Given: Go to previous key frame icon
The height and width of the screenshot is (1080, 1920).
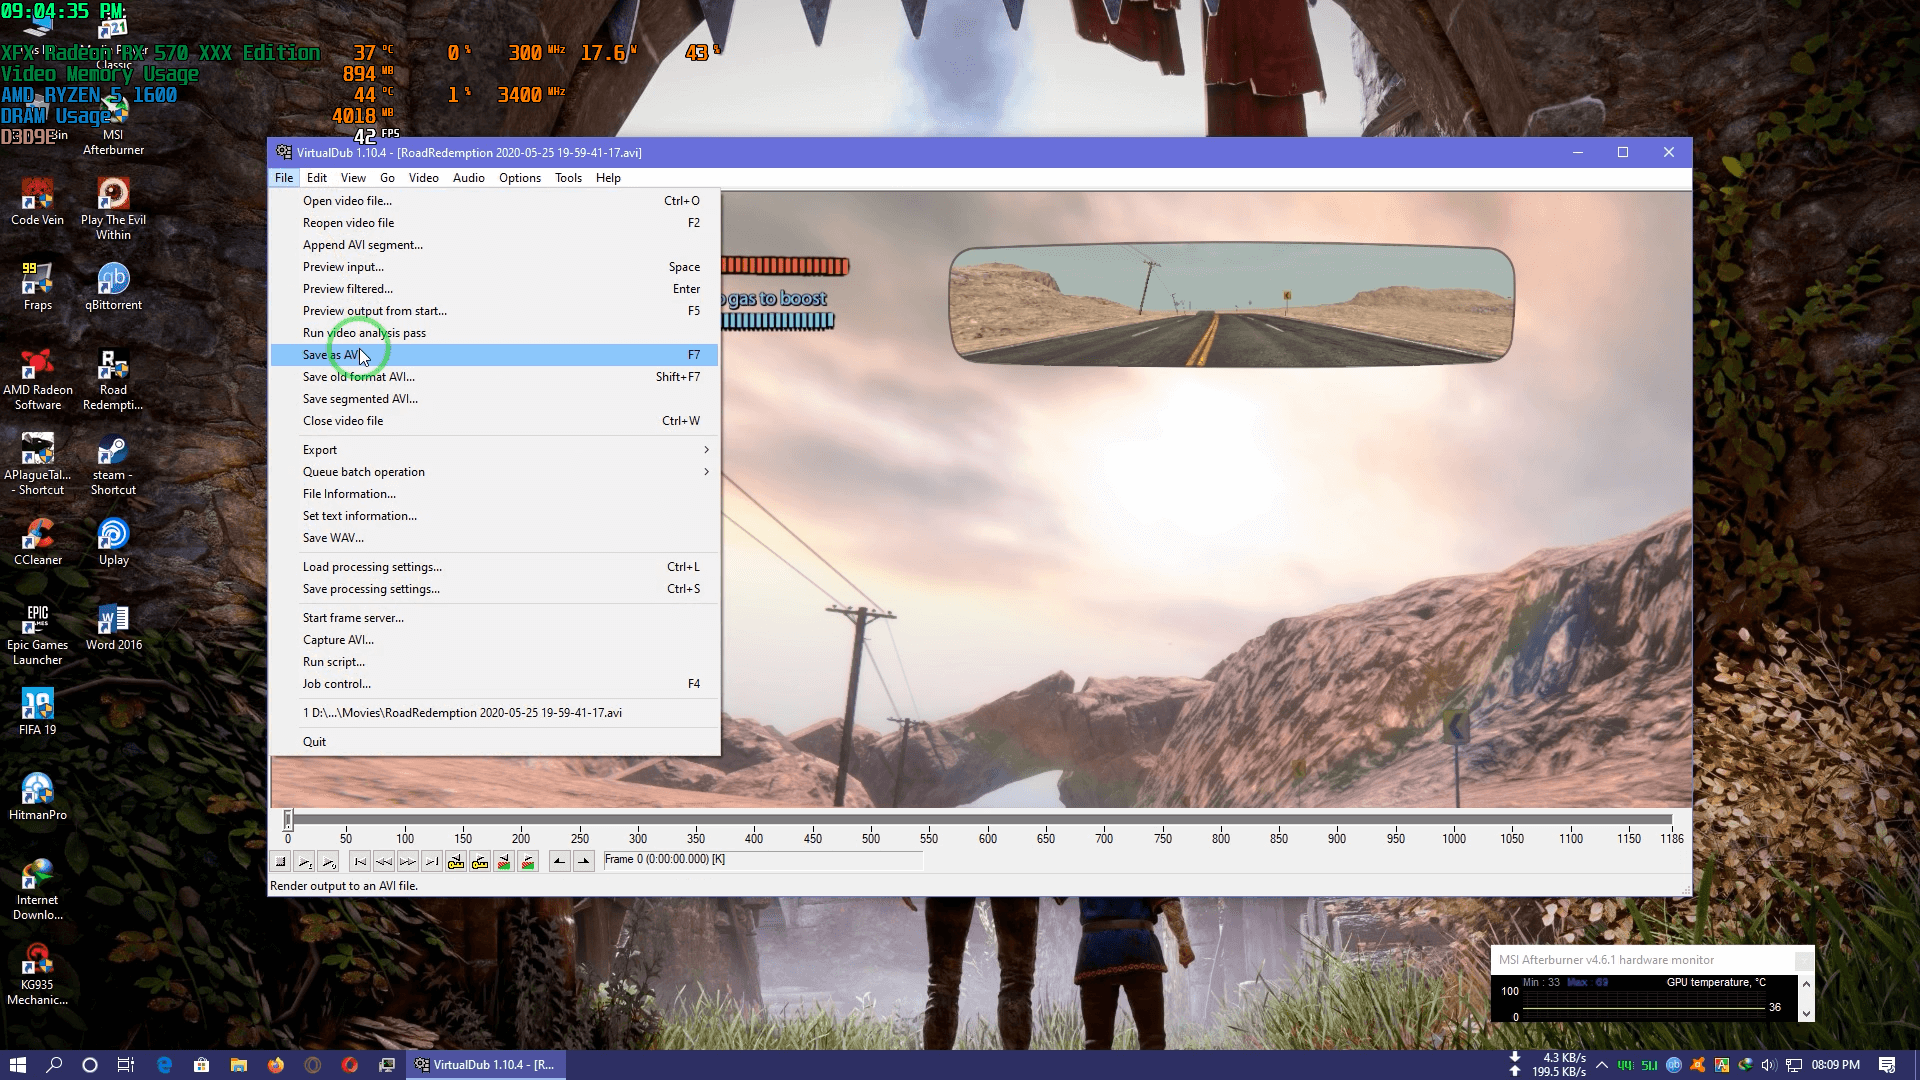Looking at the screenshot, I should pos(456,861).
